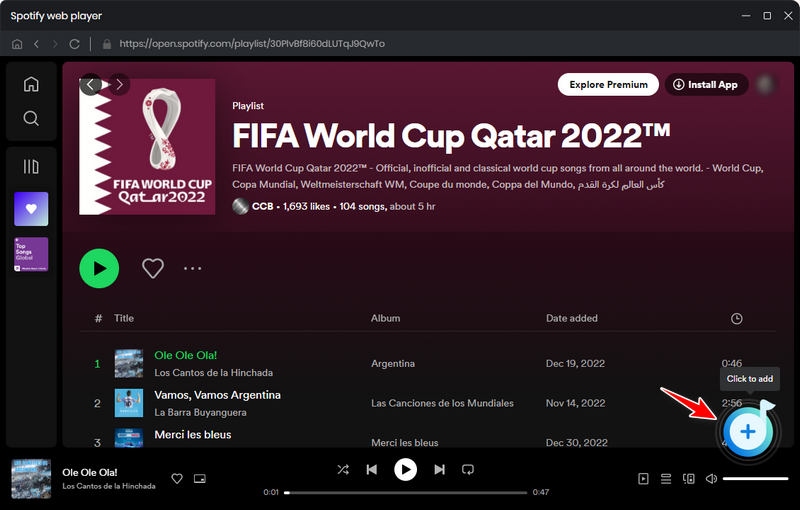The width and height of the screenshot is (800, 510).
Task: Click the lock icon beside the URL
Action: pos(107,44)
